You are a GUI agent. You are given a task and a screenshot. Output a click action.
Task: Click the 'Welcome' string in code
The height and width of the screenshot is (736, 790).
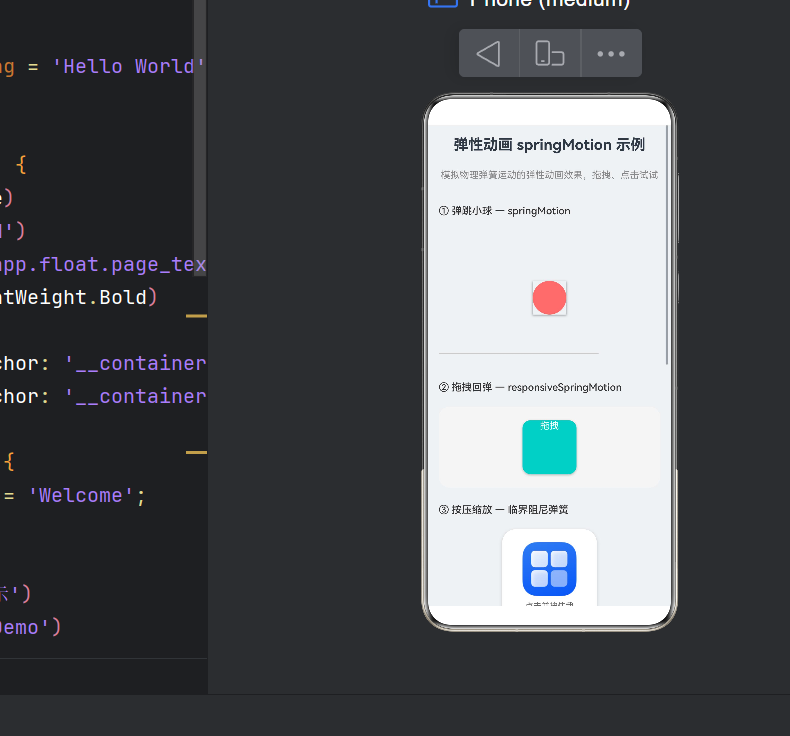point(81,496)
